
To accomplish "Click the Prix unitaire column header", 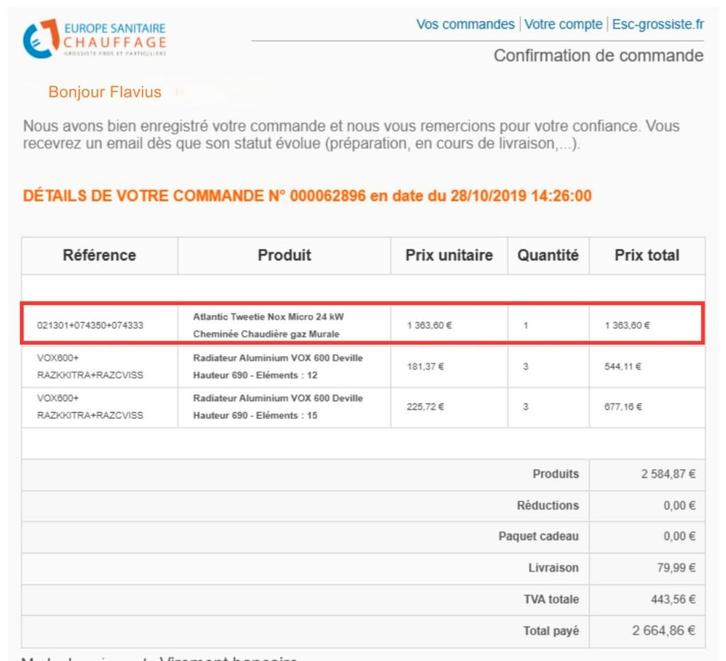I will (449, 255).
